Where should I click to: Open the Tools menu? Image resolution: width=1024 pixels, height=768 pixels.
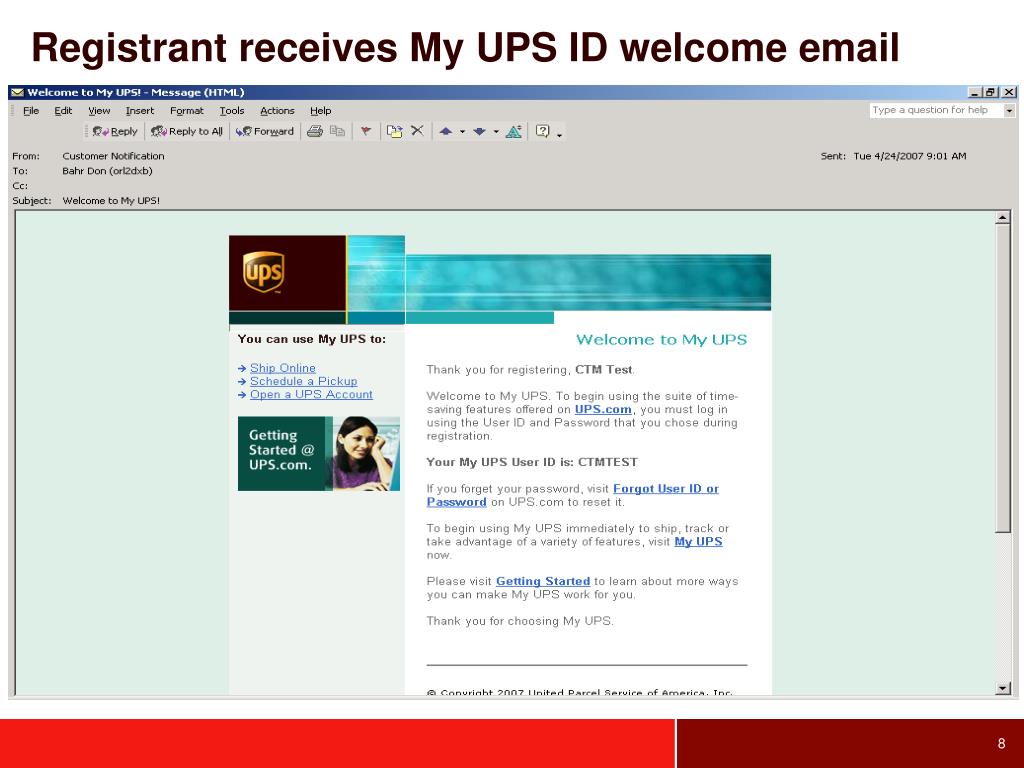[x=232, y=111]
